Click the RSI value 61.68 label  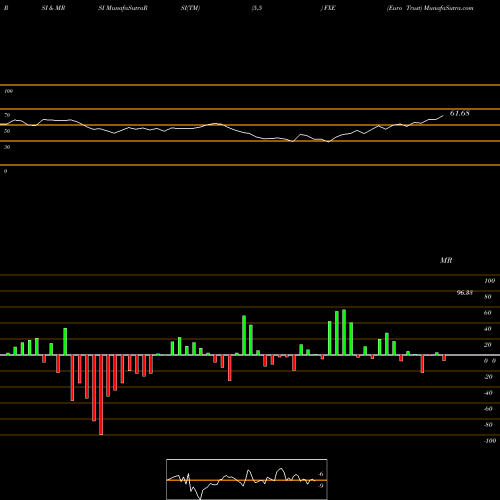460,113
